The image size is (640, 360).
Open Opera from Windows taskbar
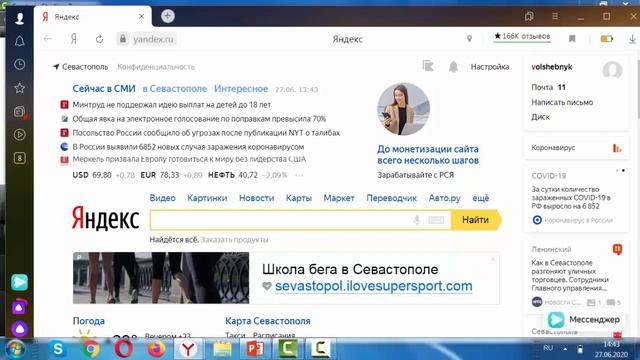[x=123, y=349]
